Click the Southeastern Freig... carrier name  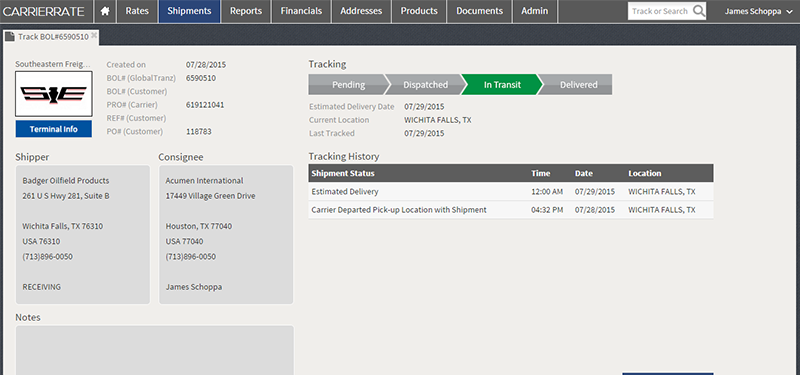[53, 64]
